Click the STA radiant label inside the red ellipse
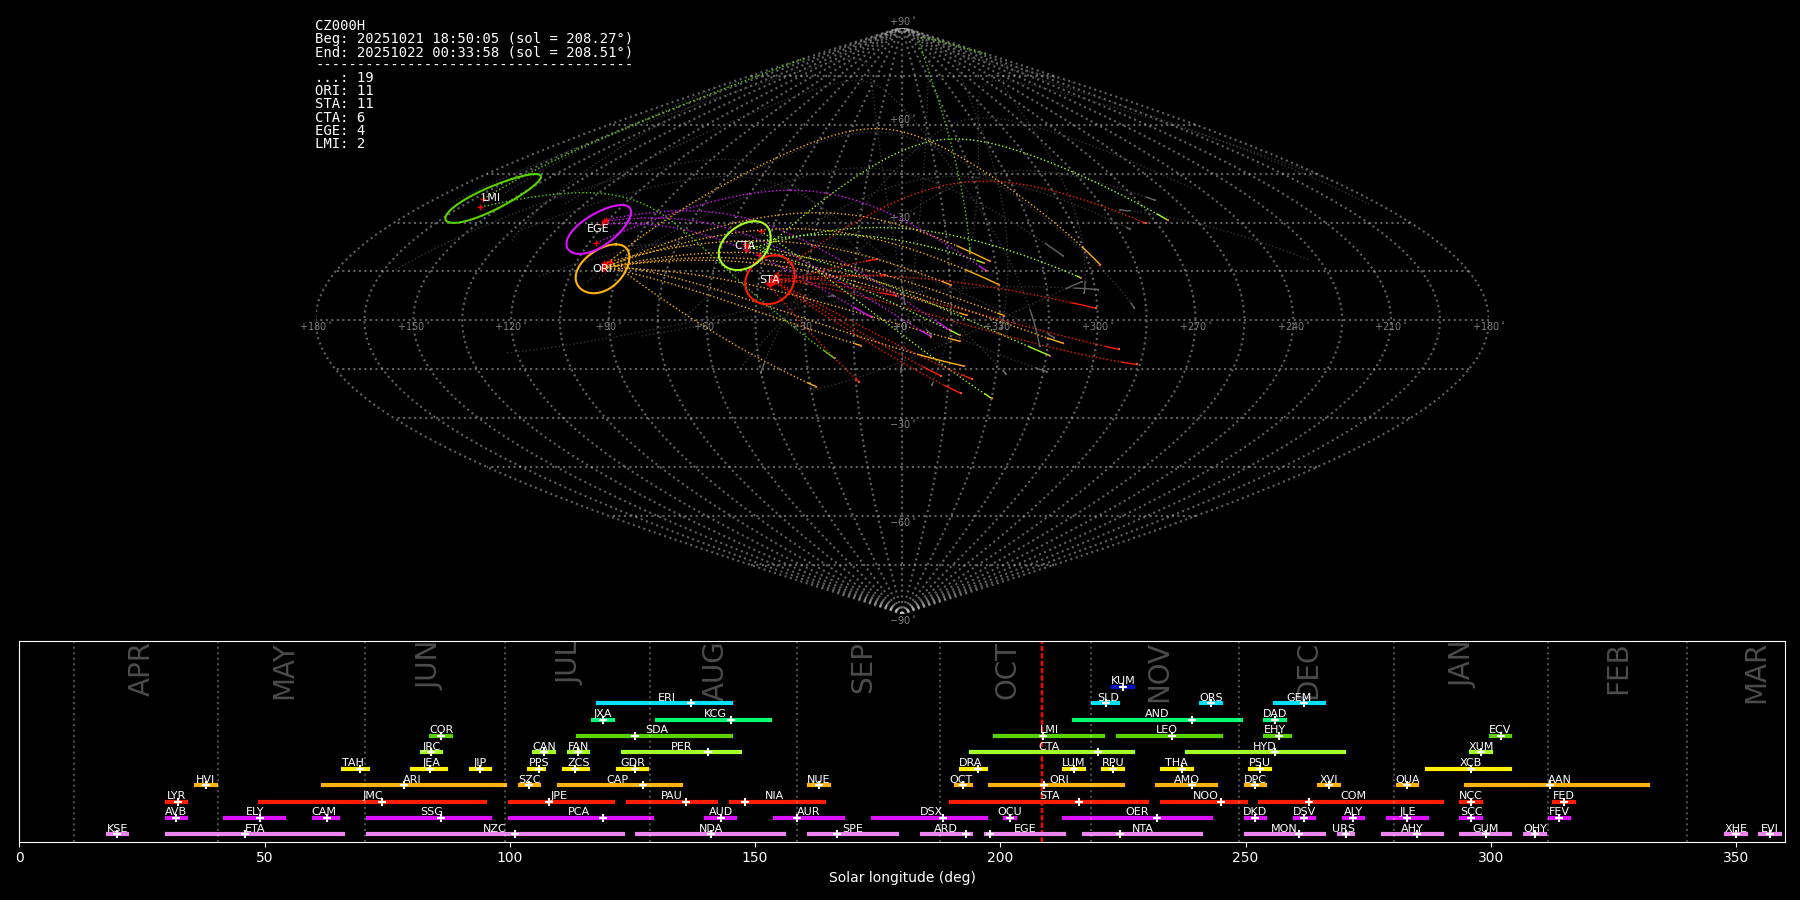The height and width of the screenshot is (900, 1800). [769, 281]
